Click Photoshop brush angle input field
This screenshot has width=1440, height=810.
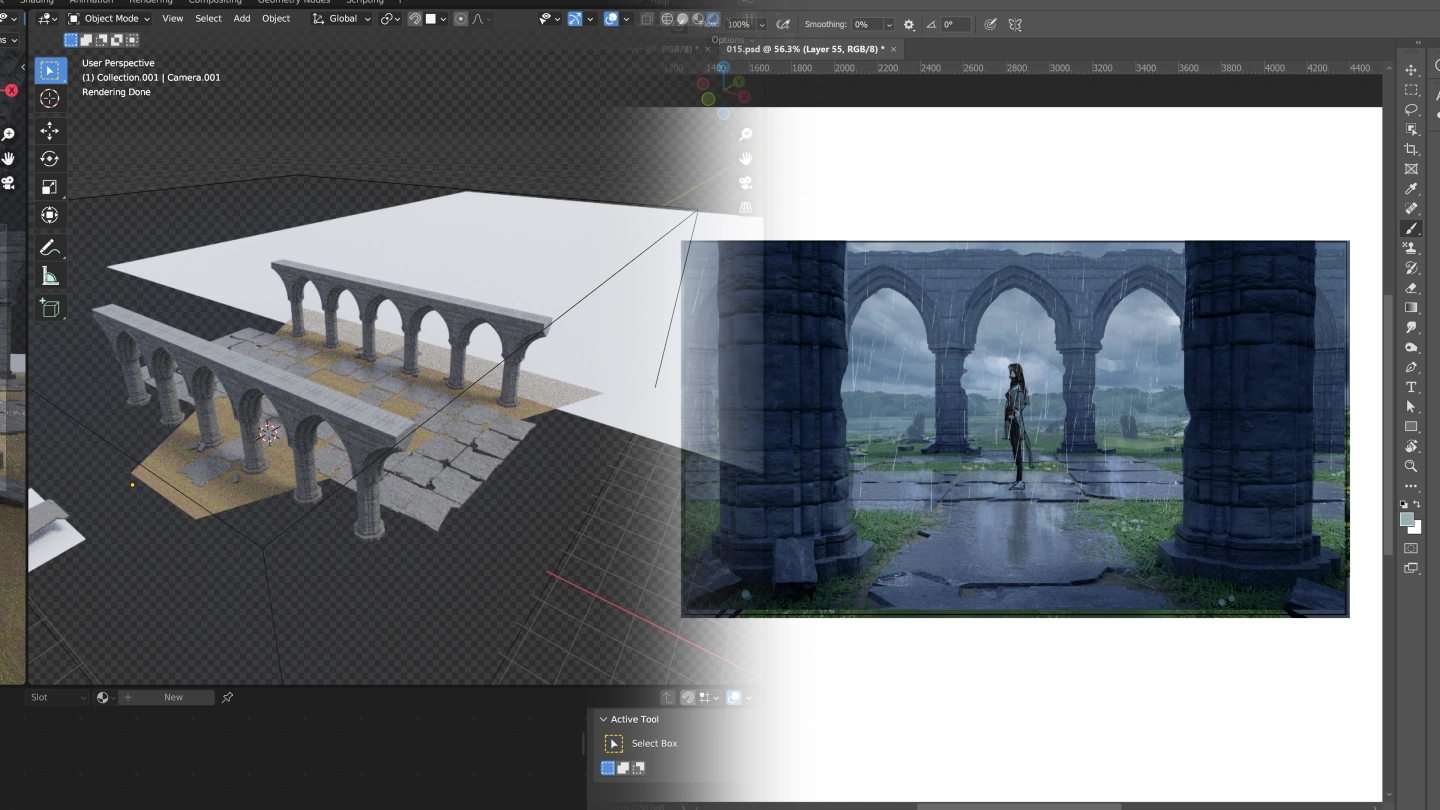click(957, 24)
